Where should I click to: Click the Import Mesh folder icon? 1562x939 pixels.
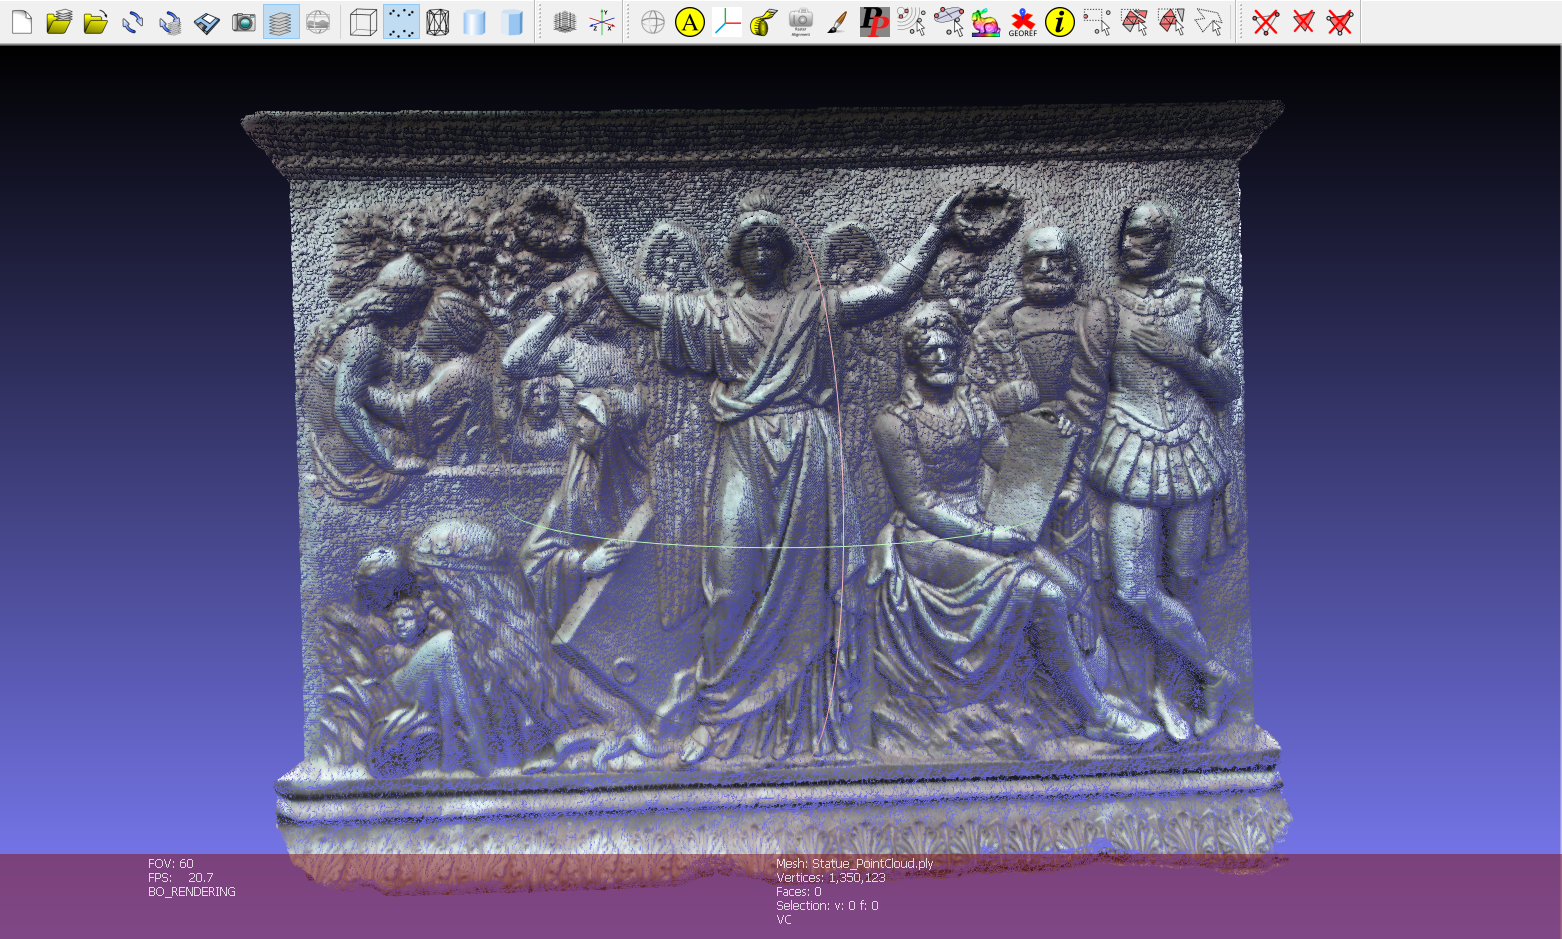tap(96, 22)
